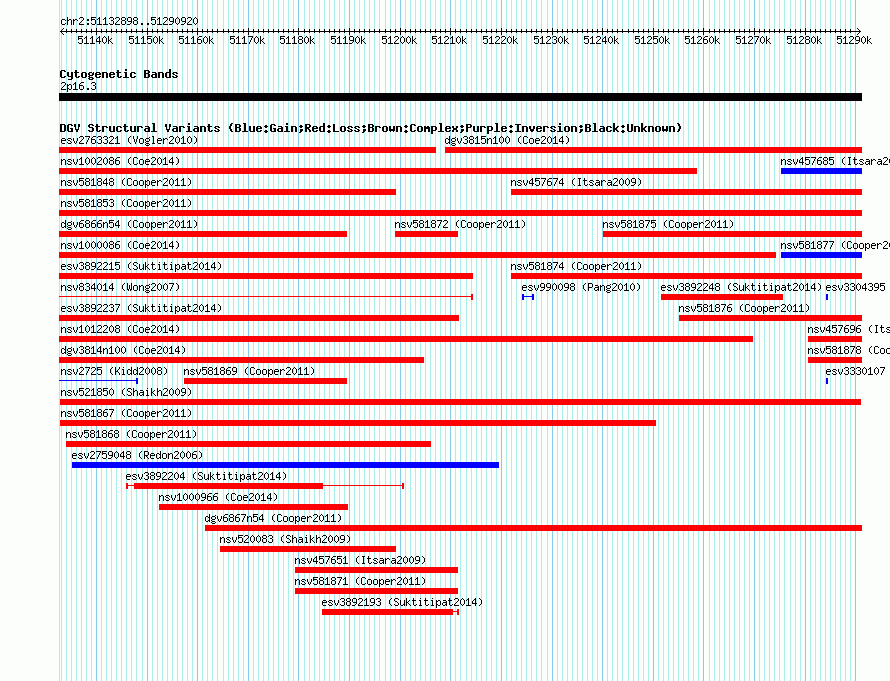Click the blue gain bar under nsv457685
Viewport: 890px width, 681px height.
coord(821,171)
